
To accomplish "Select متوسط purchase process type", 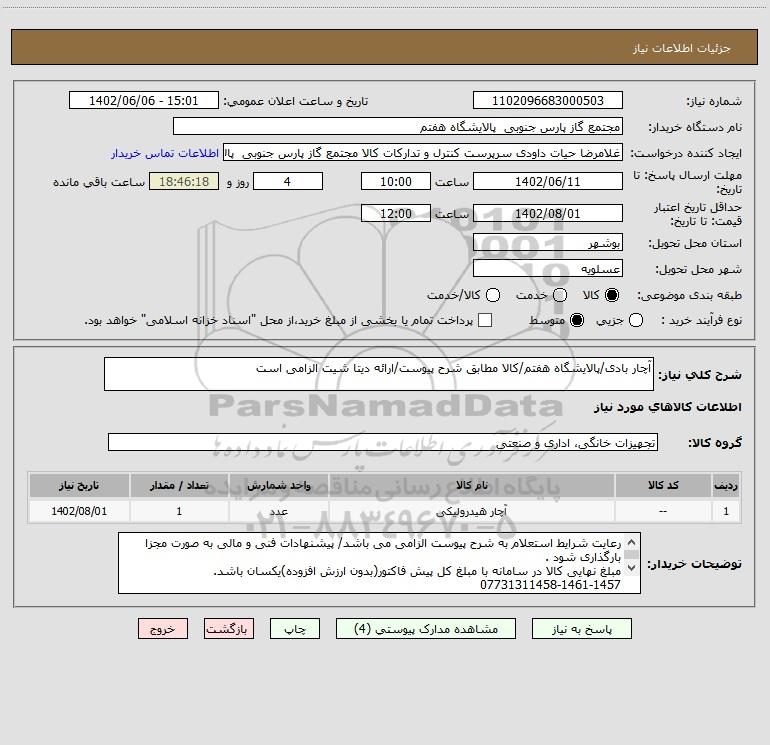I will [x=577, y=320].
